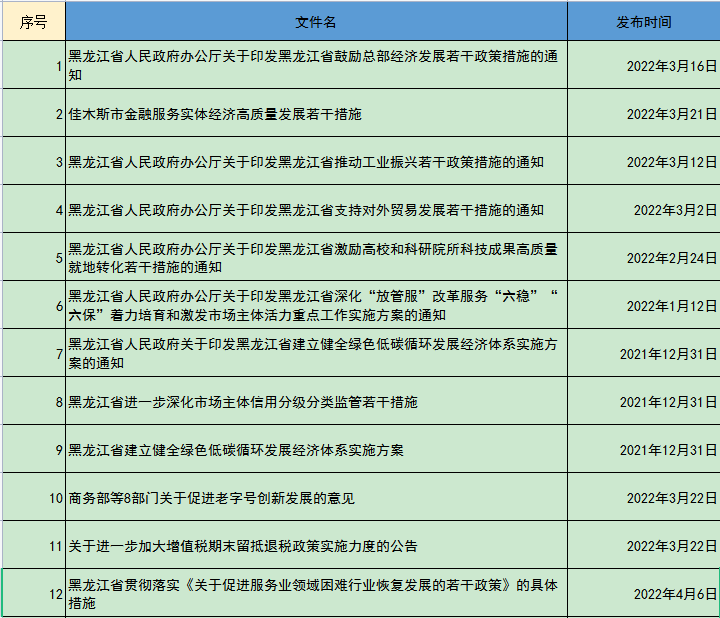The width and height of the screenshot is (720, 618).
Task: Click the serial number 5 cell
Action: [33, 258]
